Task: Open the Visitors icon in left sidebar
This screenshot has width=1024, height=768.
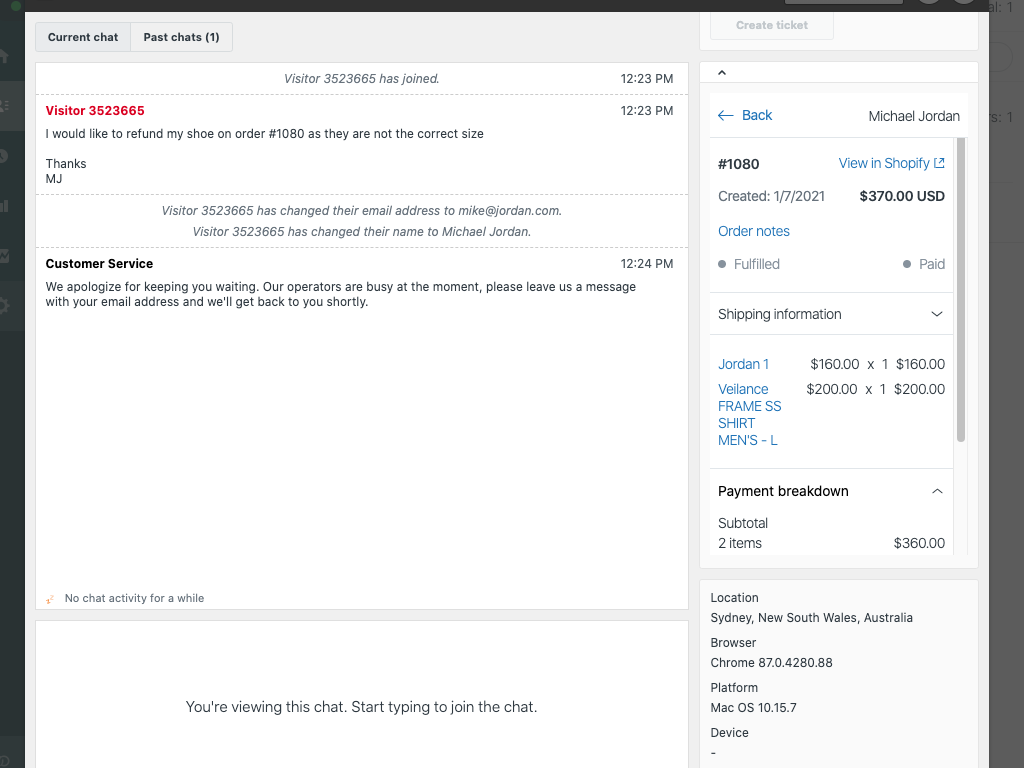Action: pyautogui.click(x=5, y=105)
